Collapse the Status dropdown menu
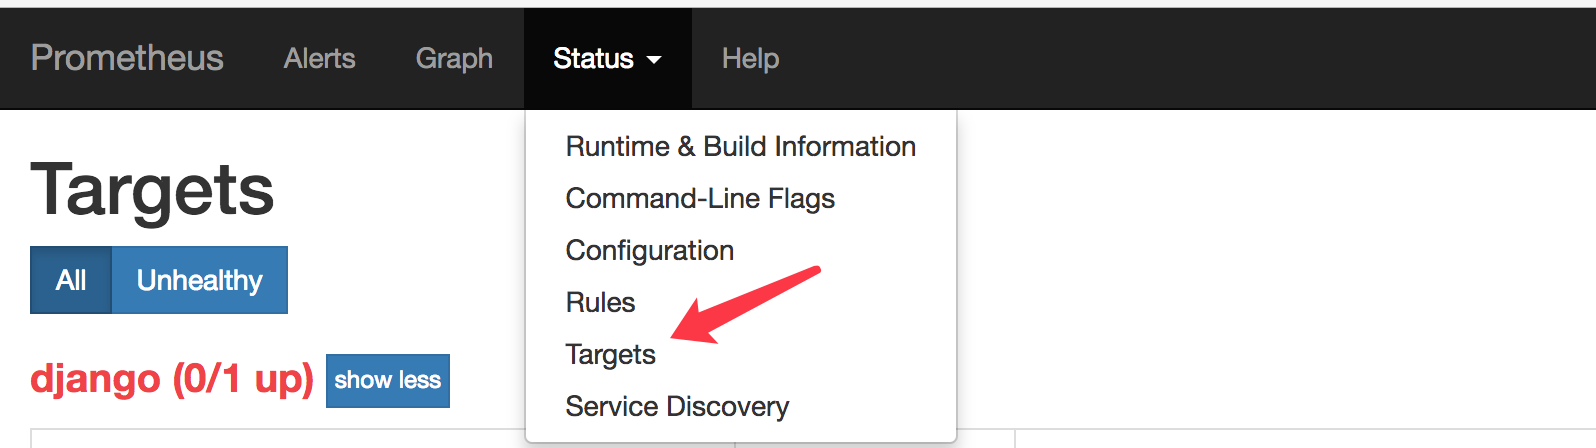 tap(607, 58)
